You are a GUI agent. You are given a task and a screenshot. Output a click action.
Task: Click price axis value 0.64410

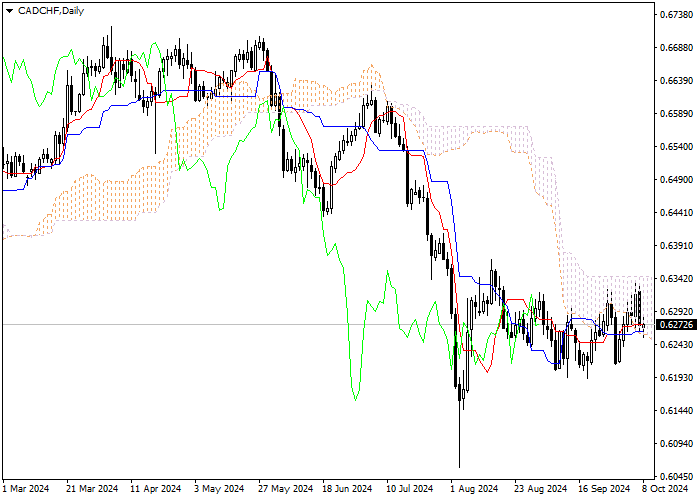click(x=677, y=212)
